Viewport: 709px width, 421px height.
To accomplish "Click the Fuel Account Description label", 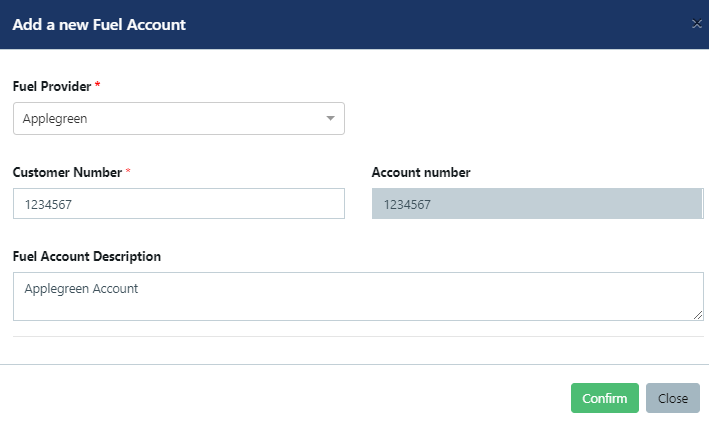I will pos(87,256).
